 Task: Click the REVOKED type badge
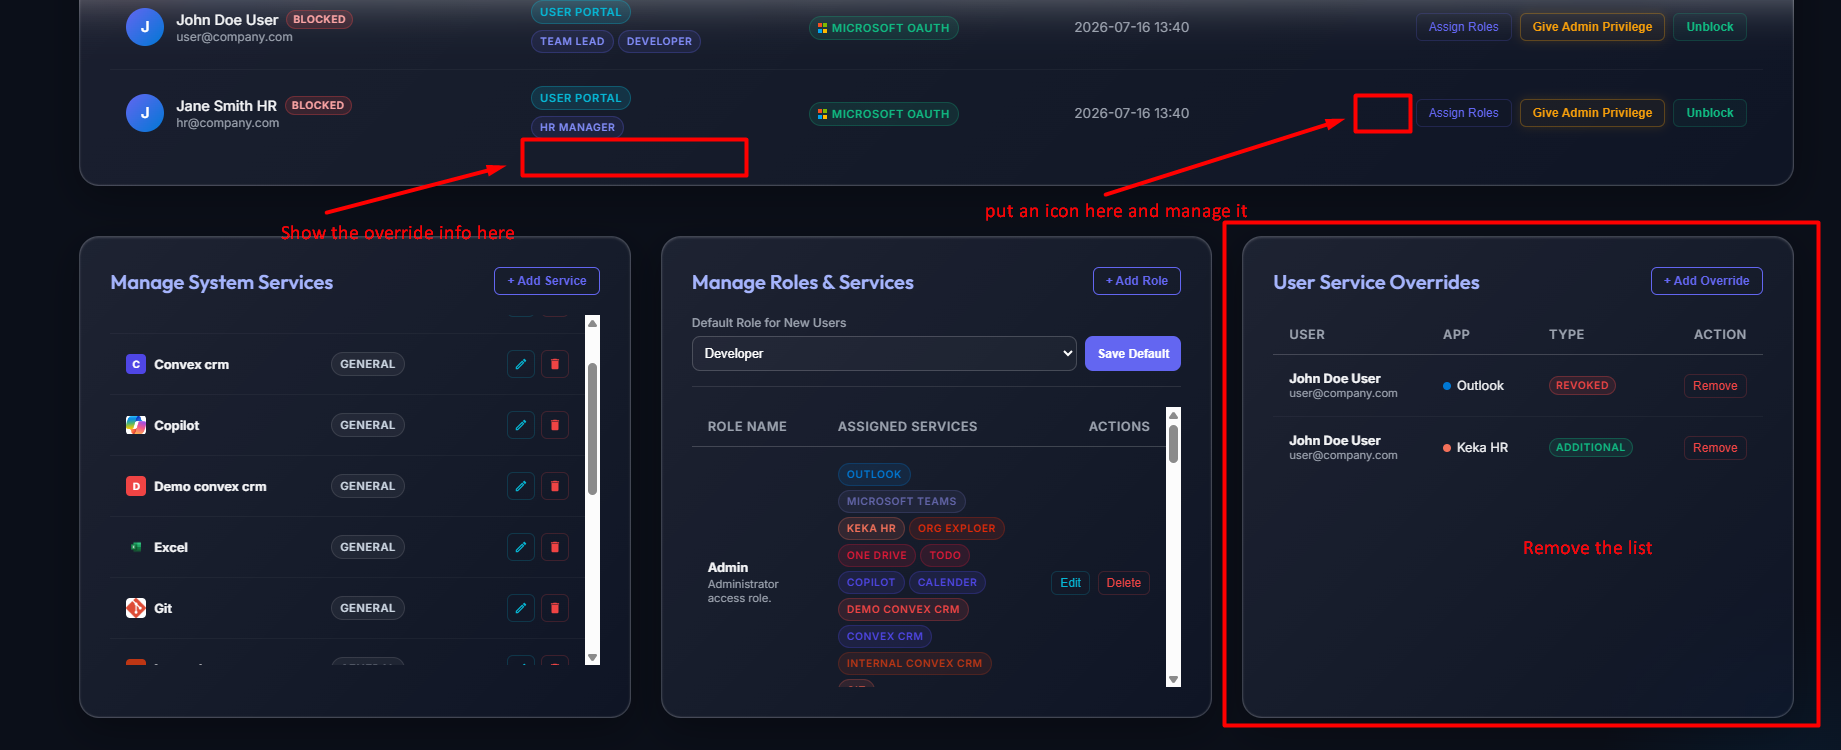point(1582,386)
